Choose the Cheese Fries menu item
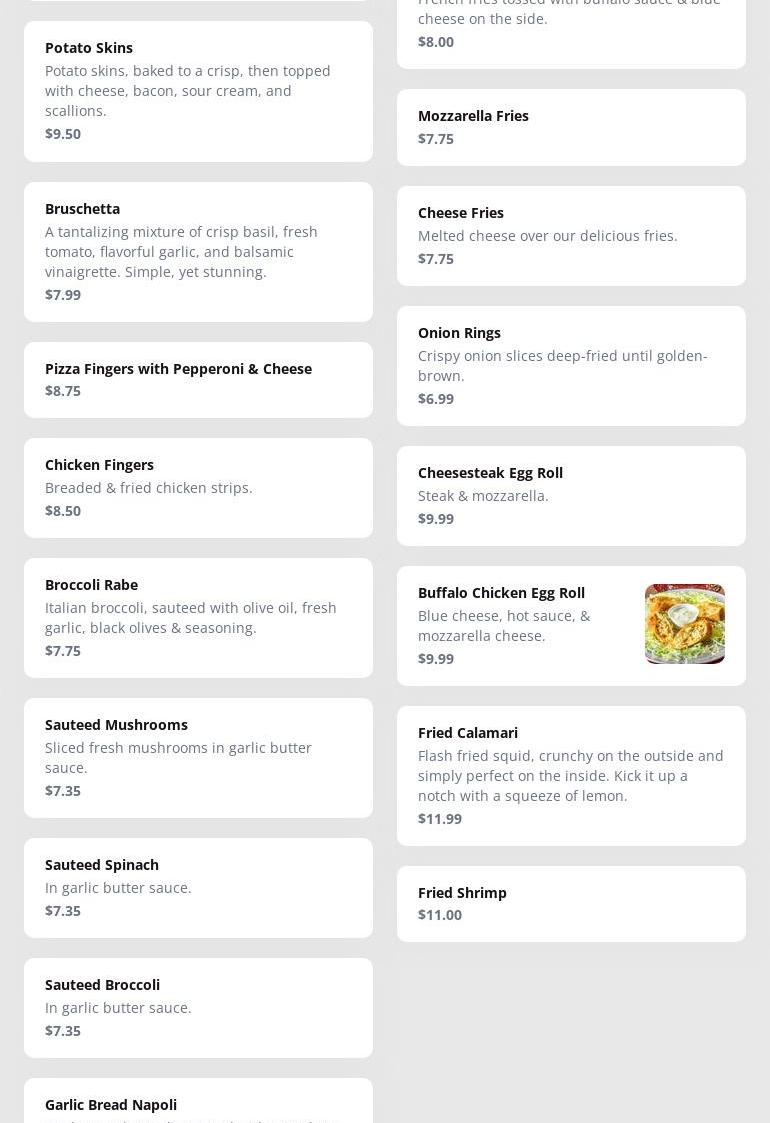The image size is (770, 1123). [x=571, y=235]
